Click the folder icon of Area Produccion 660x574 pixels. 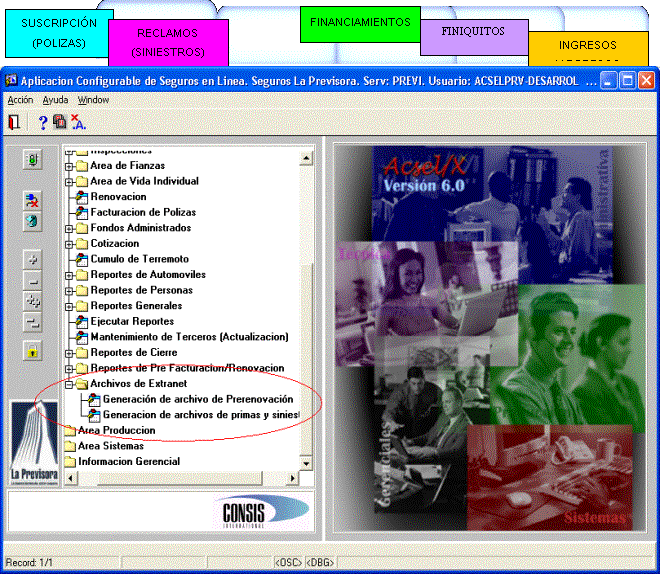[70, 430]
